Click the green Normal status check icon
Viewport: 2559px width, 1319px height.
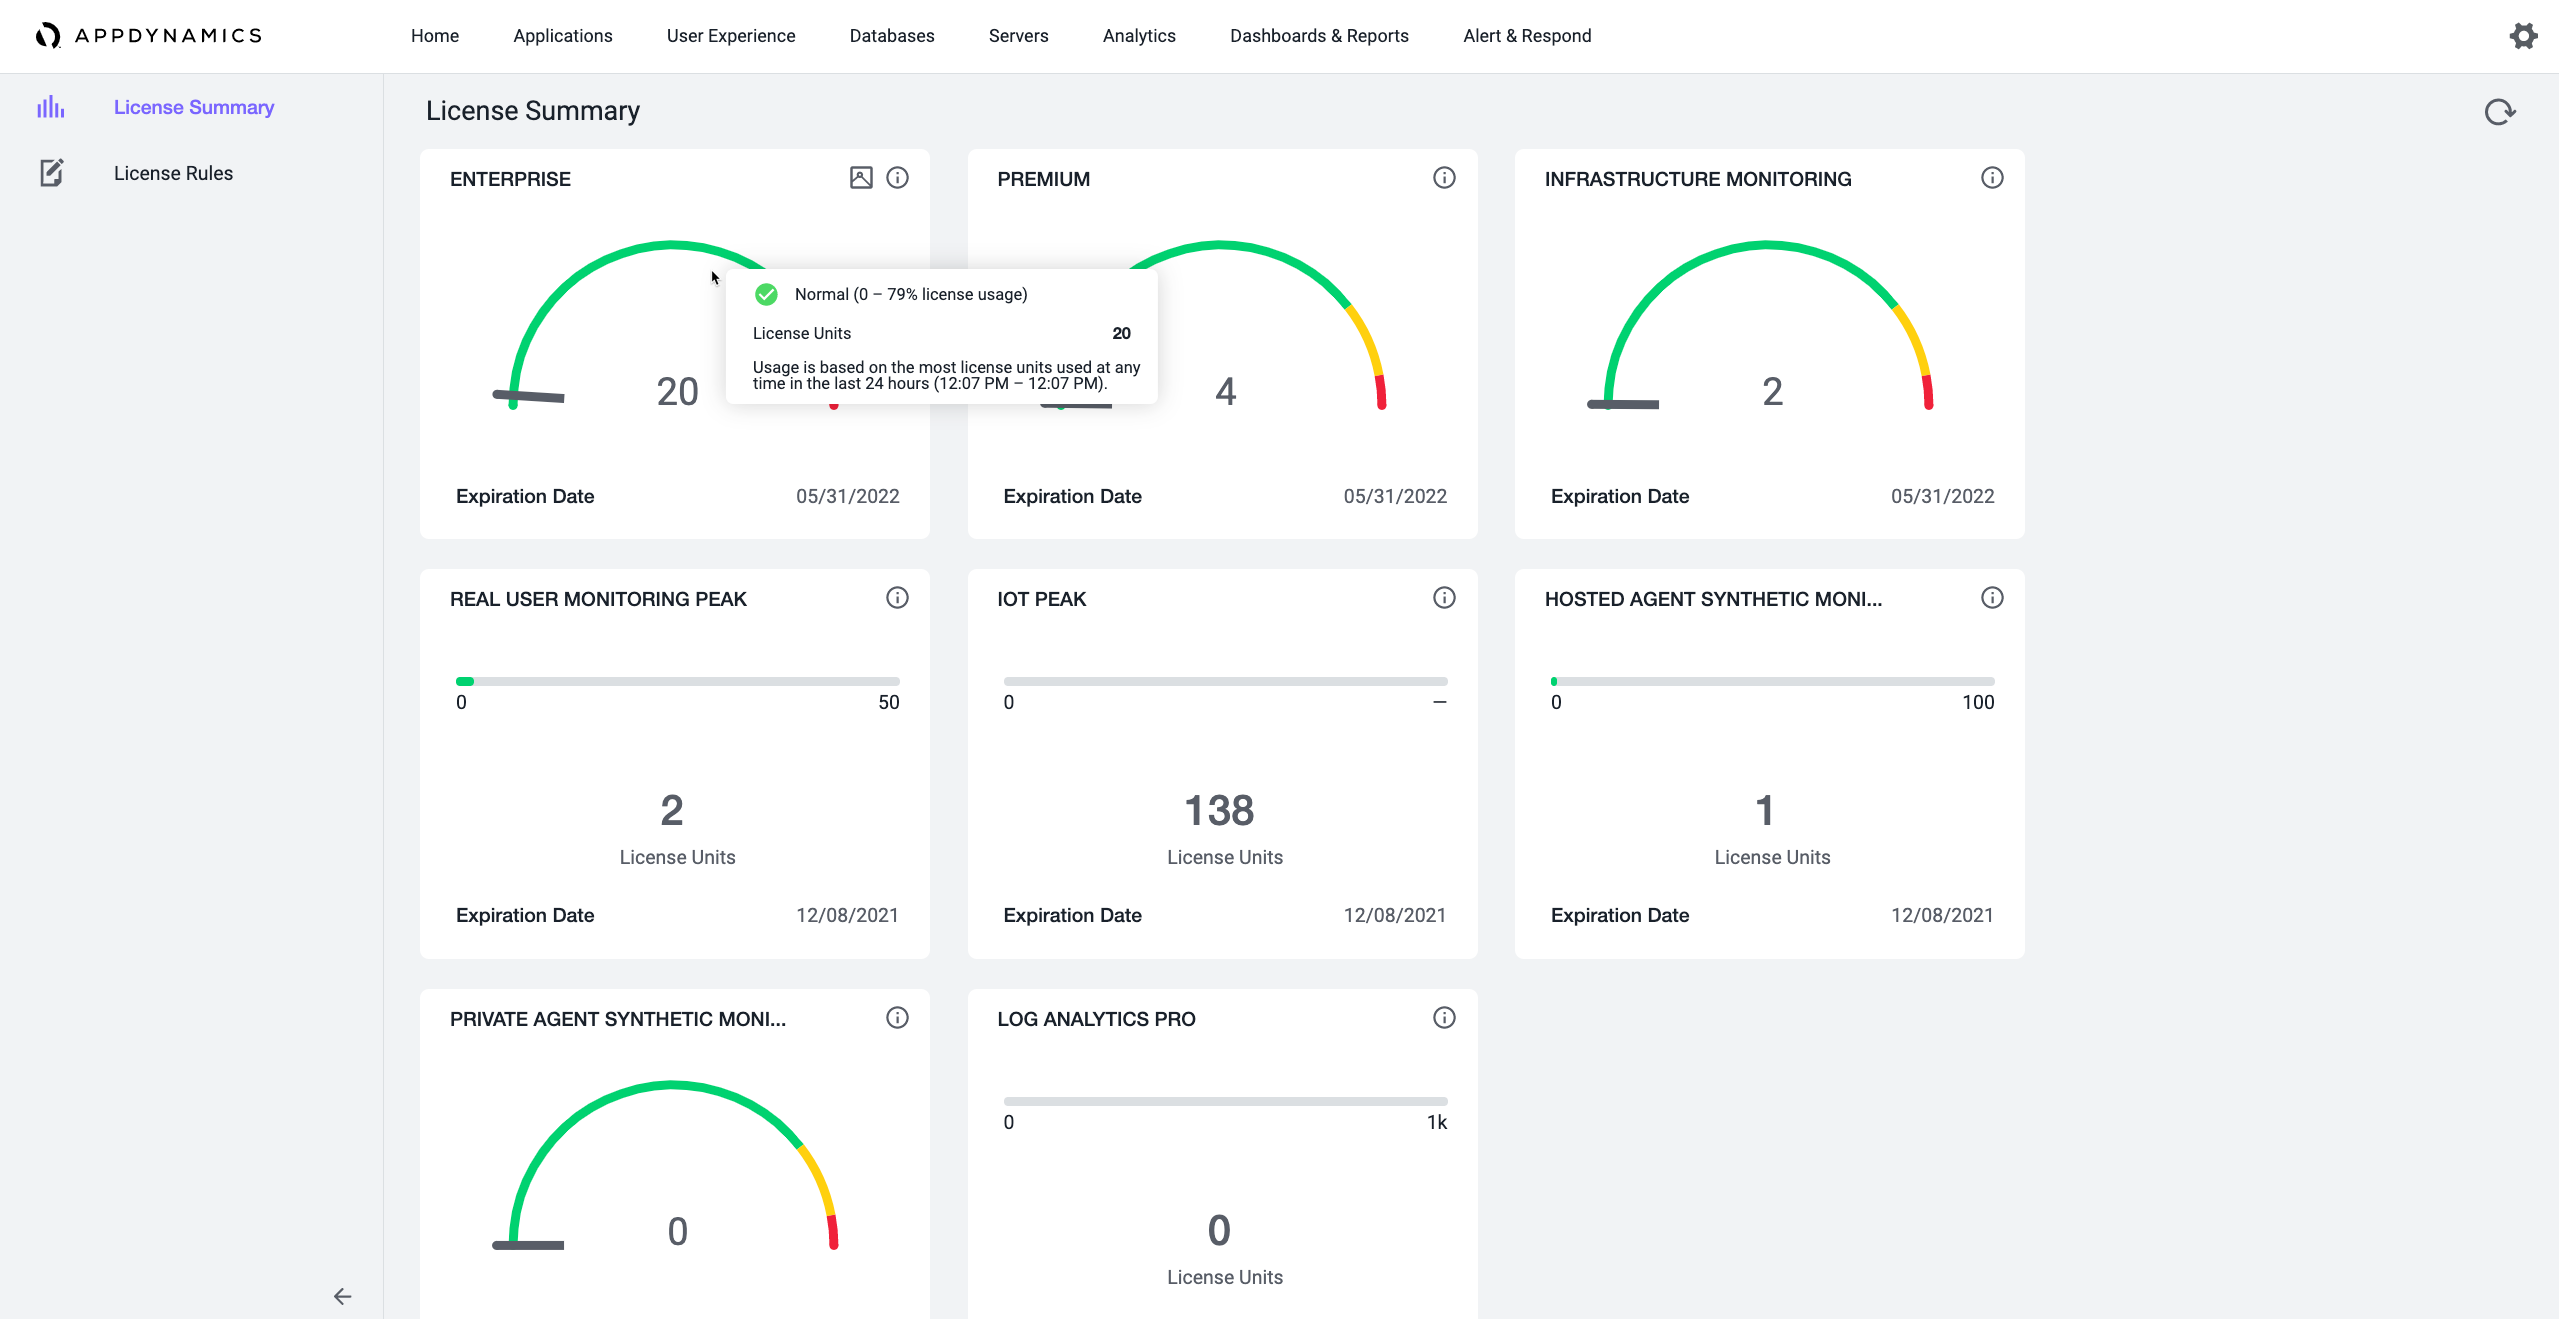pyautogui.click(x=766, y=294)
